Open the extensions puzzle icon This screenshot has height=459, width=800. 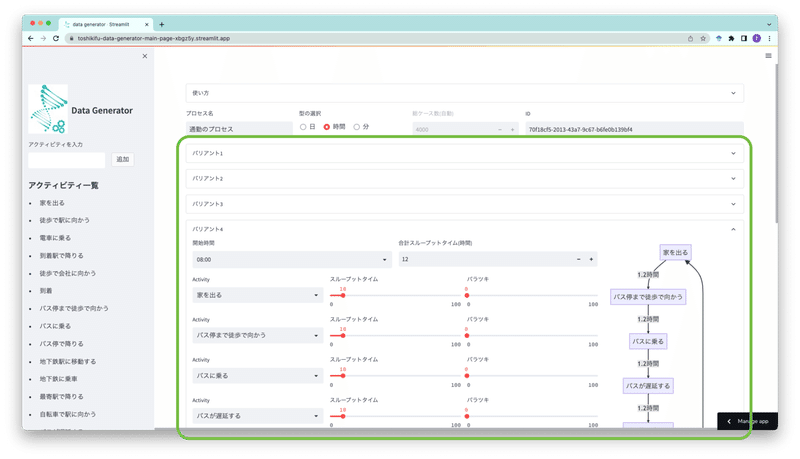coord(731,38)
